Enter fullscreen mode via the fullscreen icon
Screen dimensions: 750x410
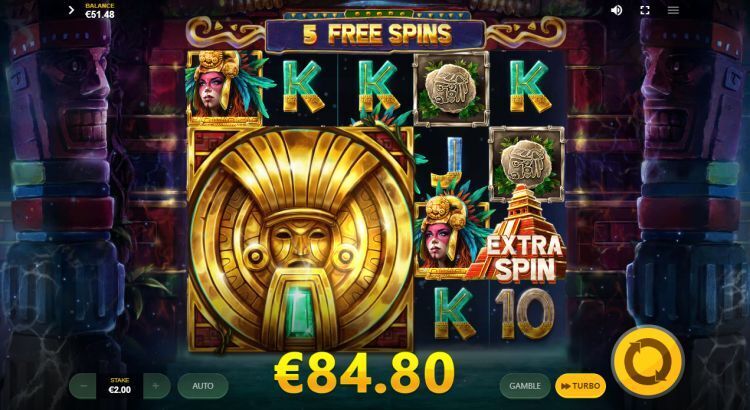[645, 10]
